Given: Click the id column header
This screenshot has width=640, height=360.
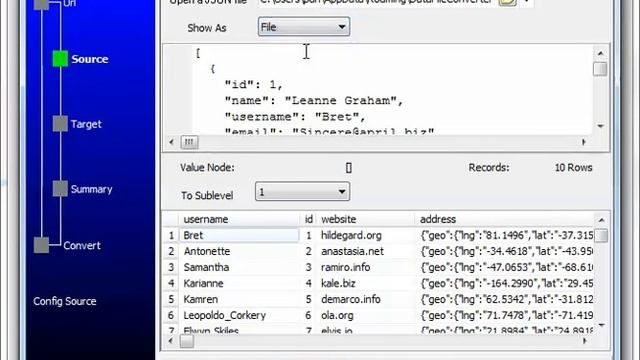Looking at the screenshot, I should tap(308, 219).
